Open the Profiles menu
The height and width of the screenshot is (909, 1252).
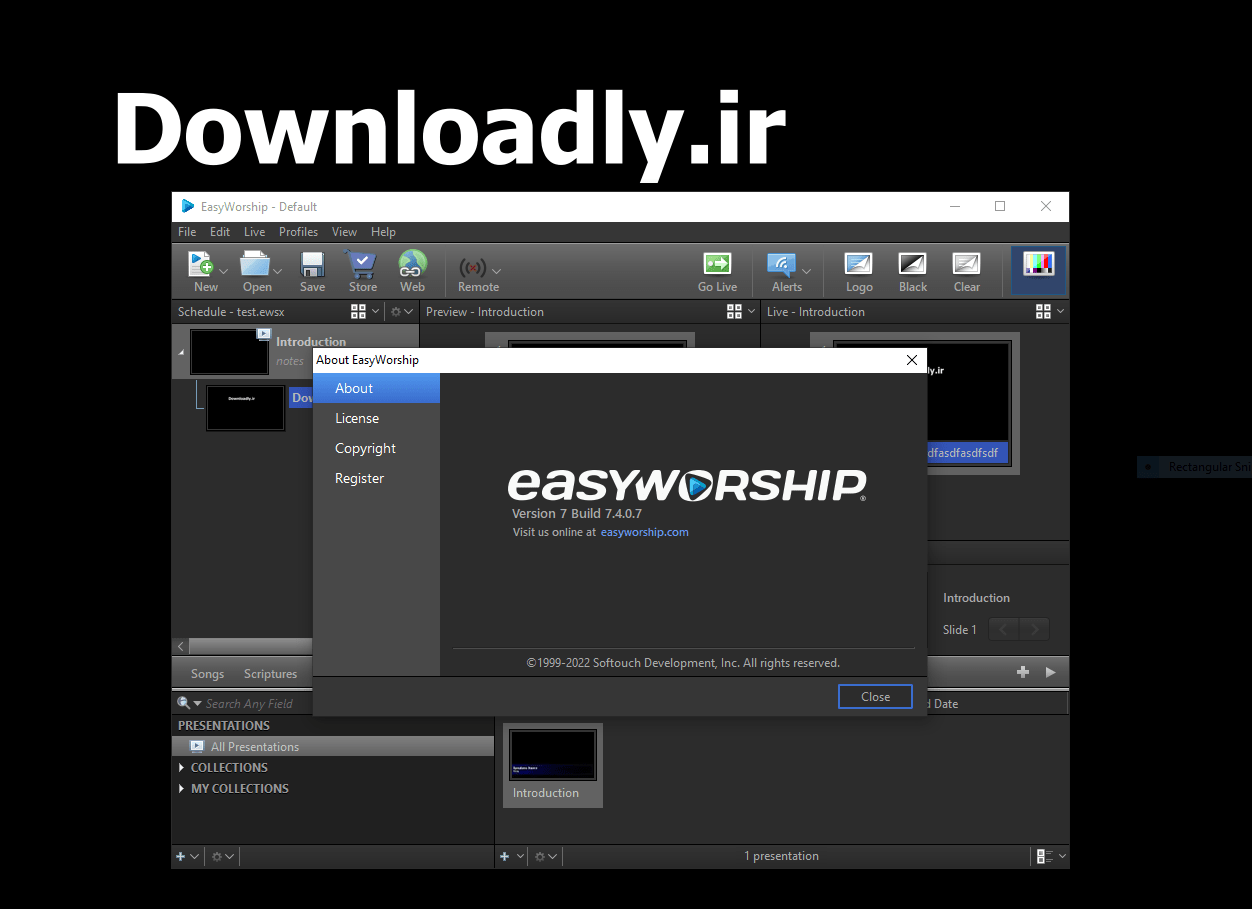click(x=298, y=232)
